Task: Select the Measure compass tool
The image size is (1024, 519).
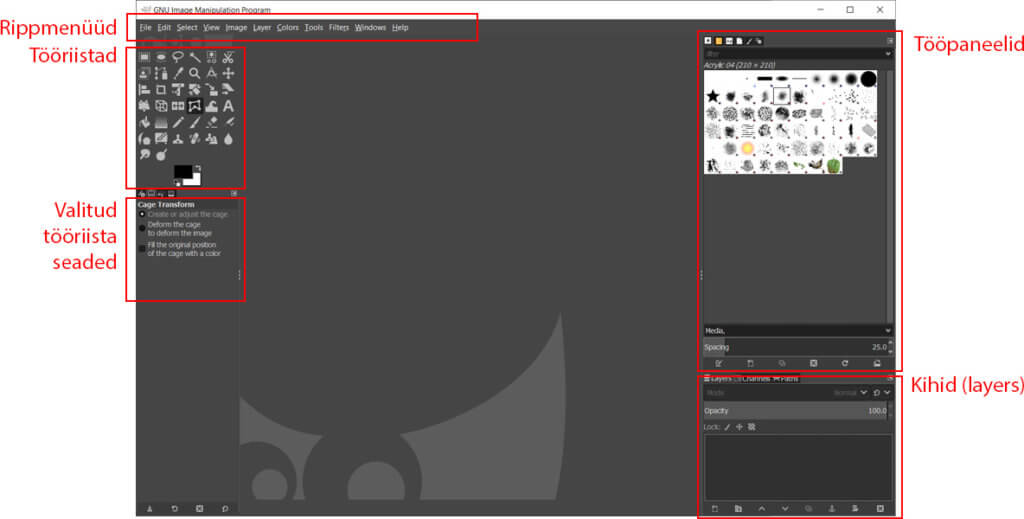Action: pyautogui.click(x=212, y=73)
